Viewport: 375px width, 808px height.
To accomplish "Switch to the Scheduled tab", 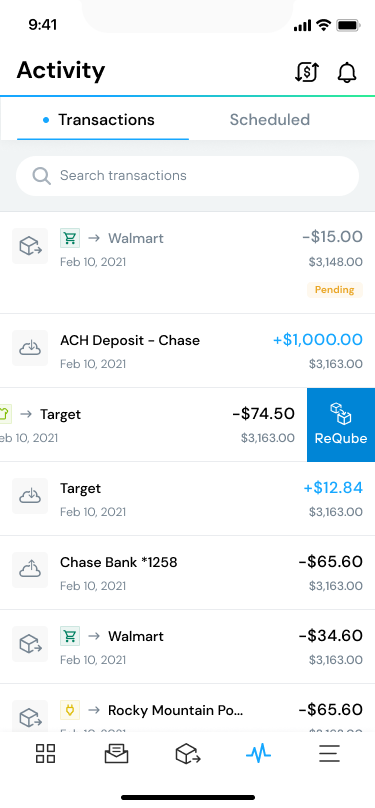I will click(x=269, y=120).
